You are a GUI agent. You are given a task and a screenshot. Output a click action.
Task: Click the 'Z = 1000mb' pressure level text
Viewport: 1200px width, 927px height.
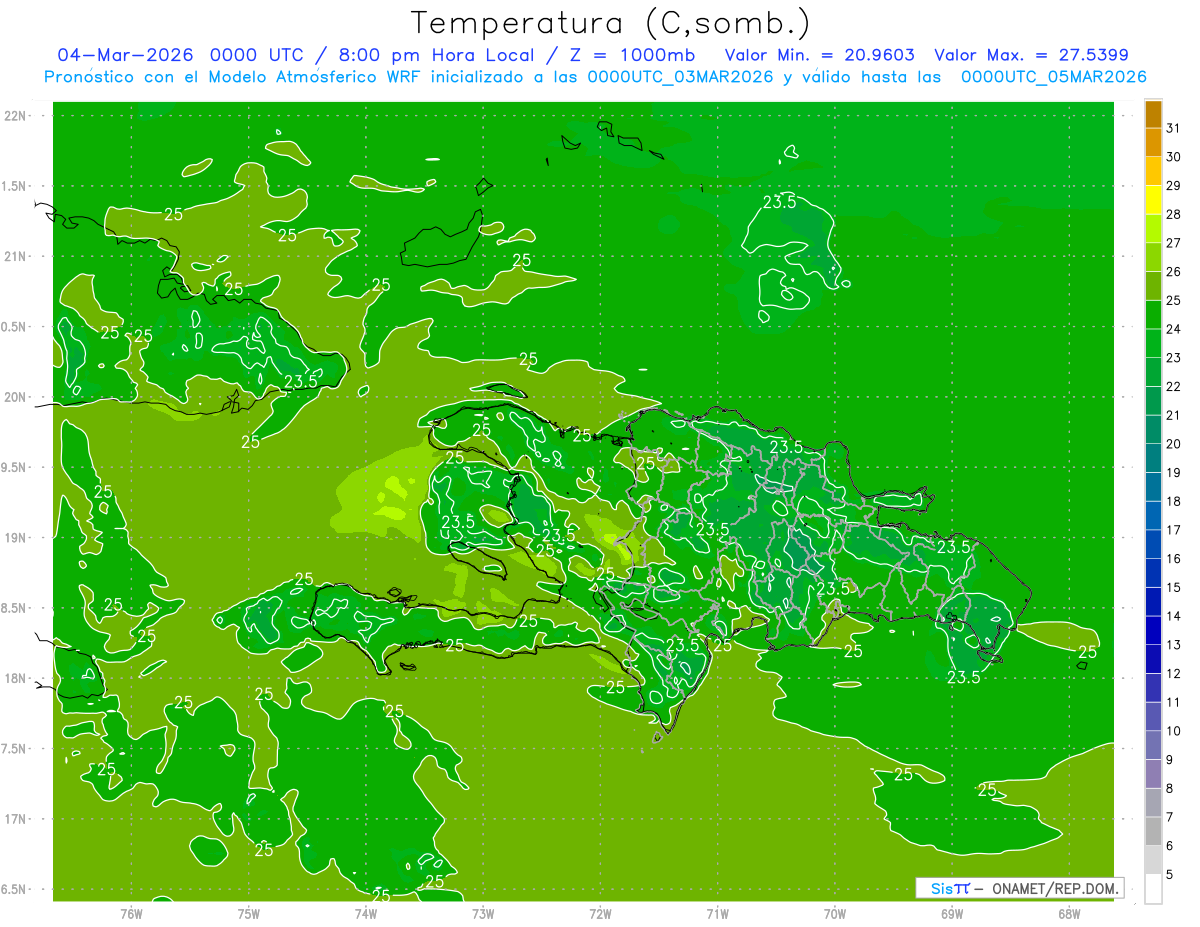(633, 55)
